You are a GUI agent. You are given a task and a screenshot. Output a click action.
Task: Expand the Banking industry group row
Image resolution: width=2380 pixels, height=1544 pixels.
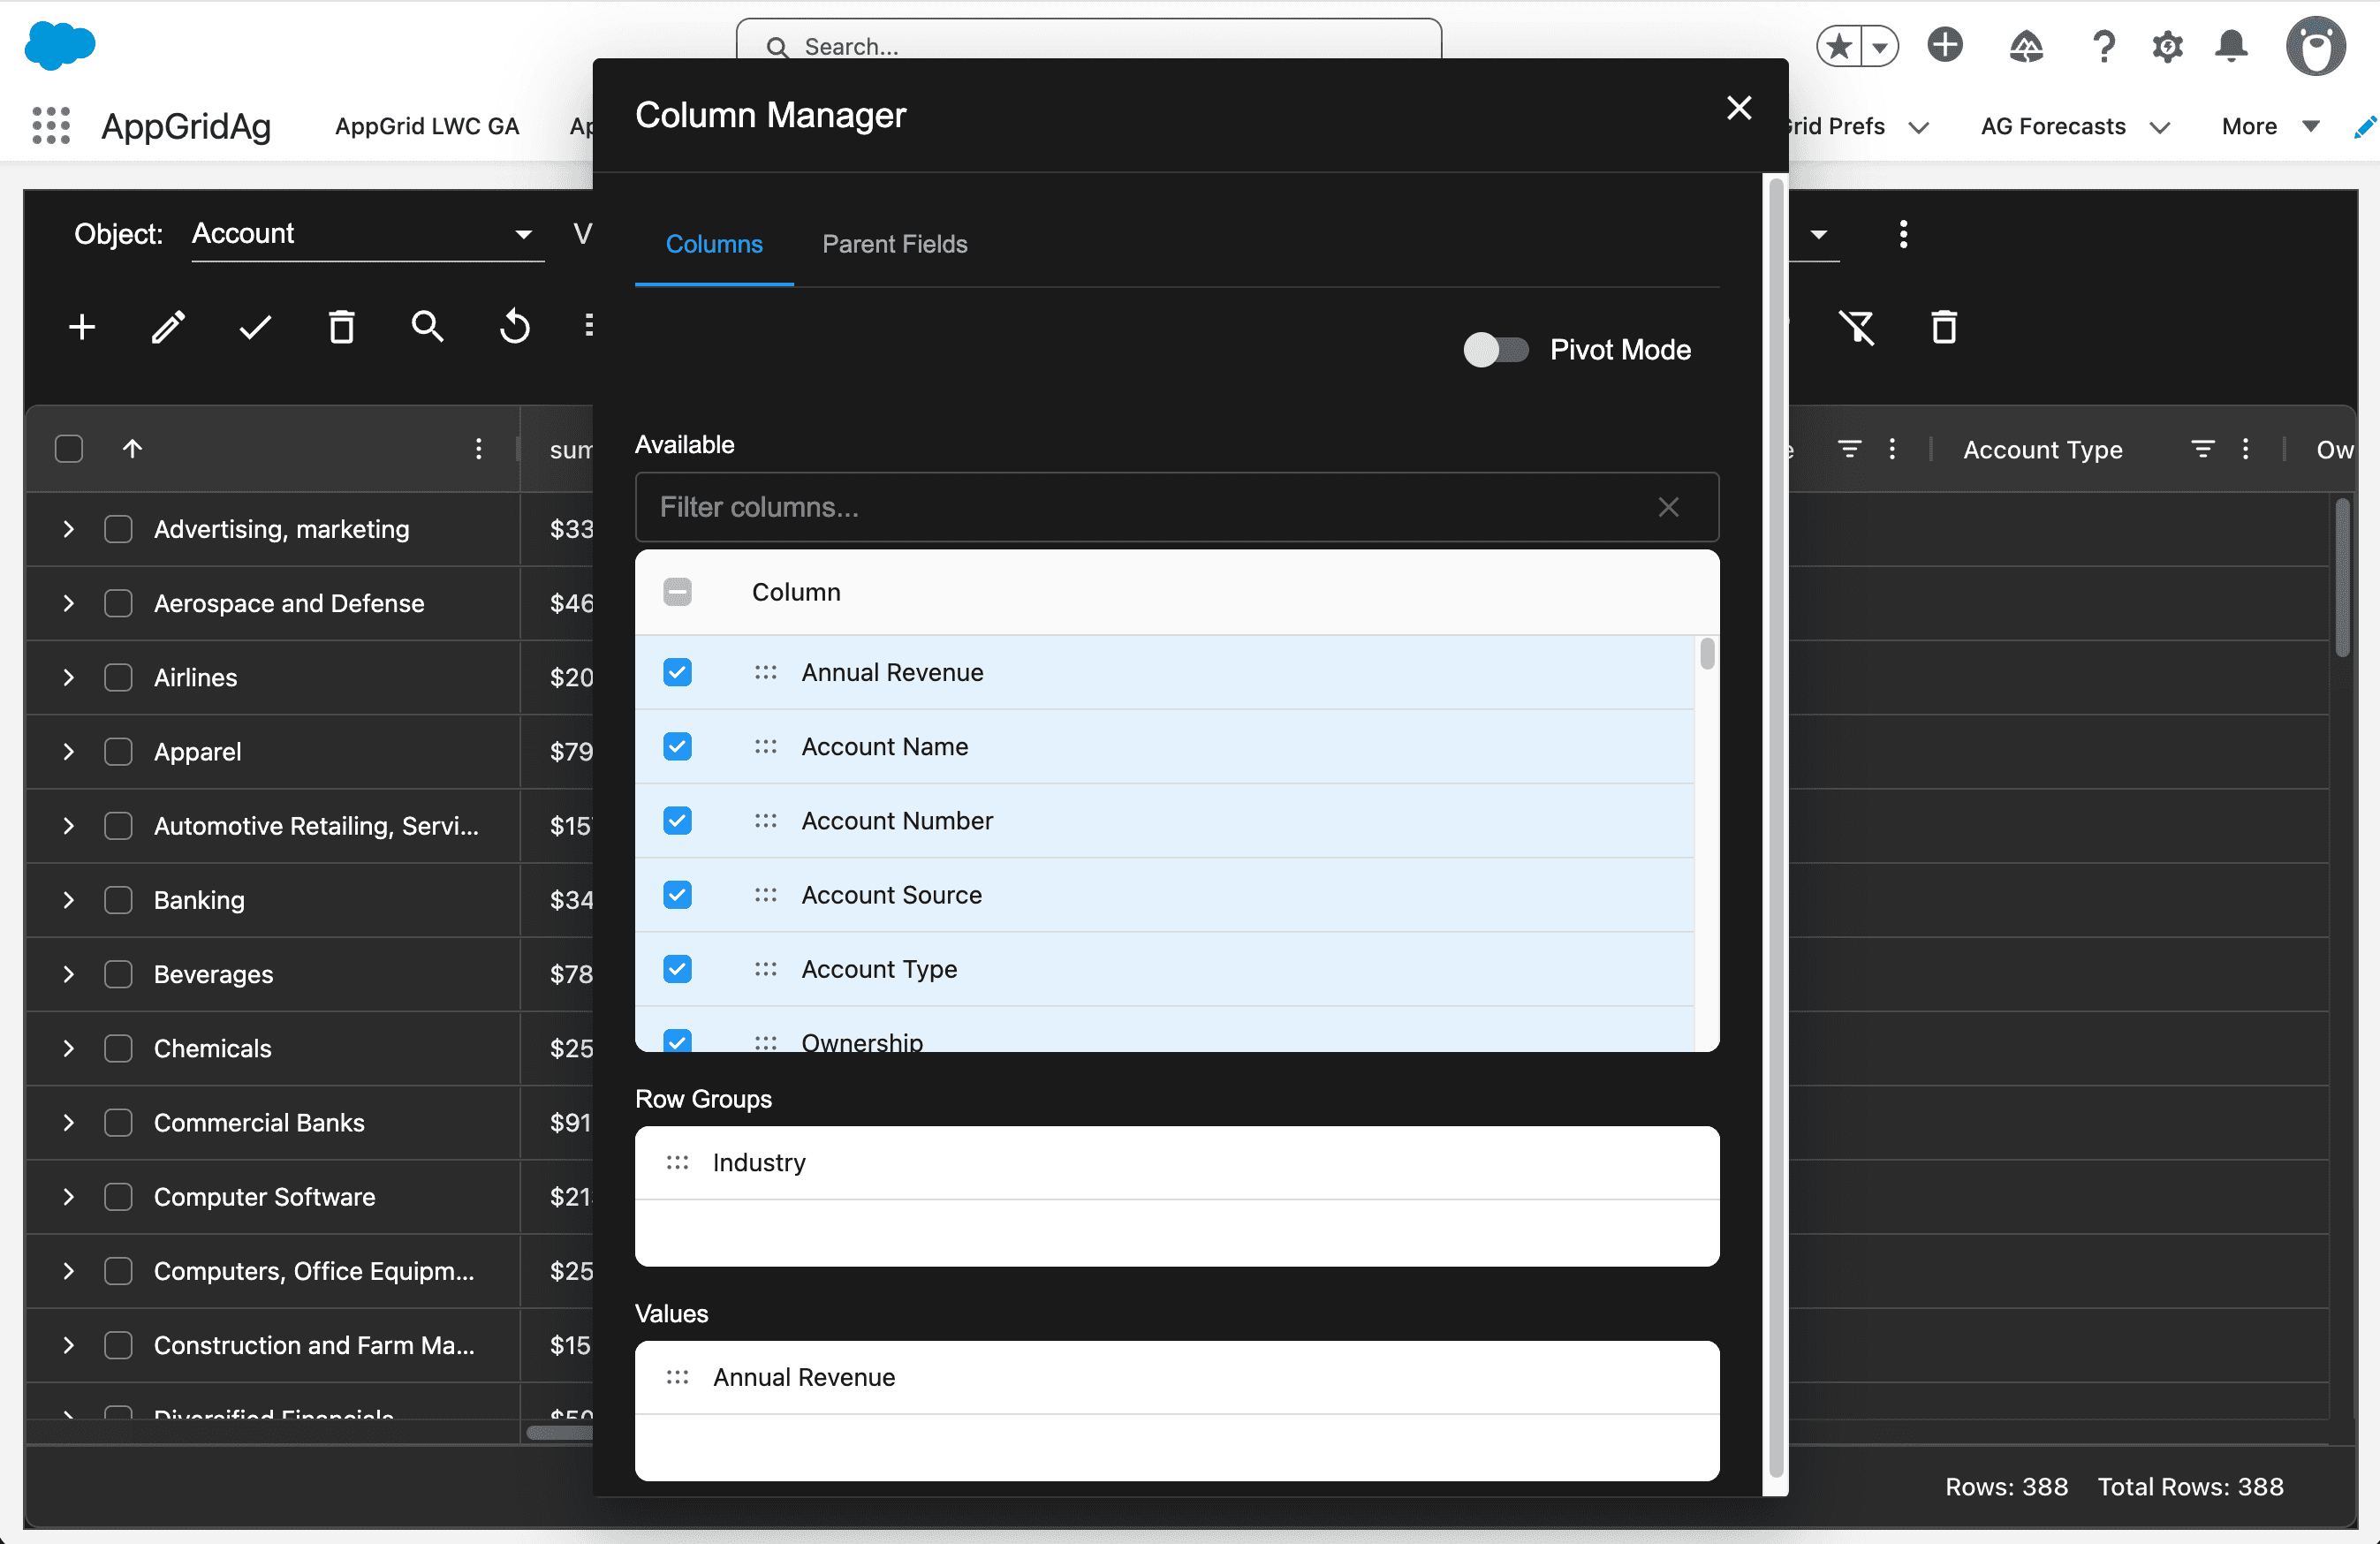coord(68,900)
